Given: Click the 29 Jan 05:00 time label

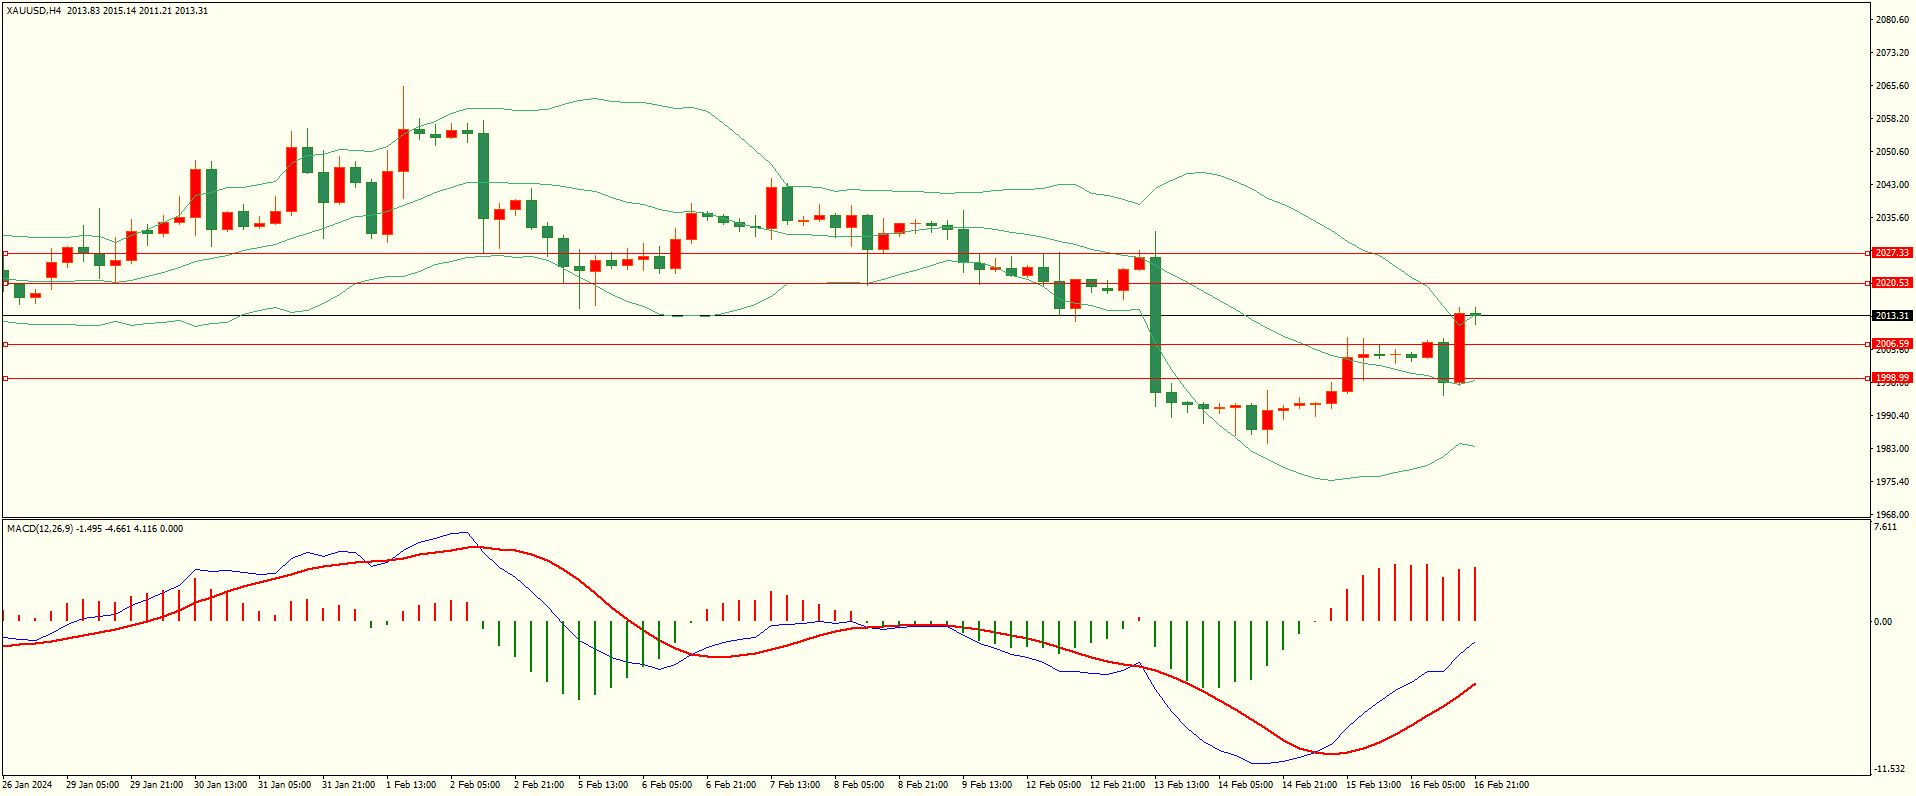Looking at the screenshot, I should click(93, 785).
